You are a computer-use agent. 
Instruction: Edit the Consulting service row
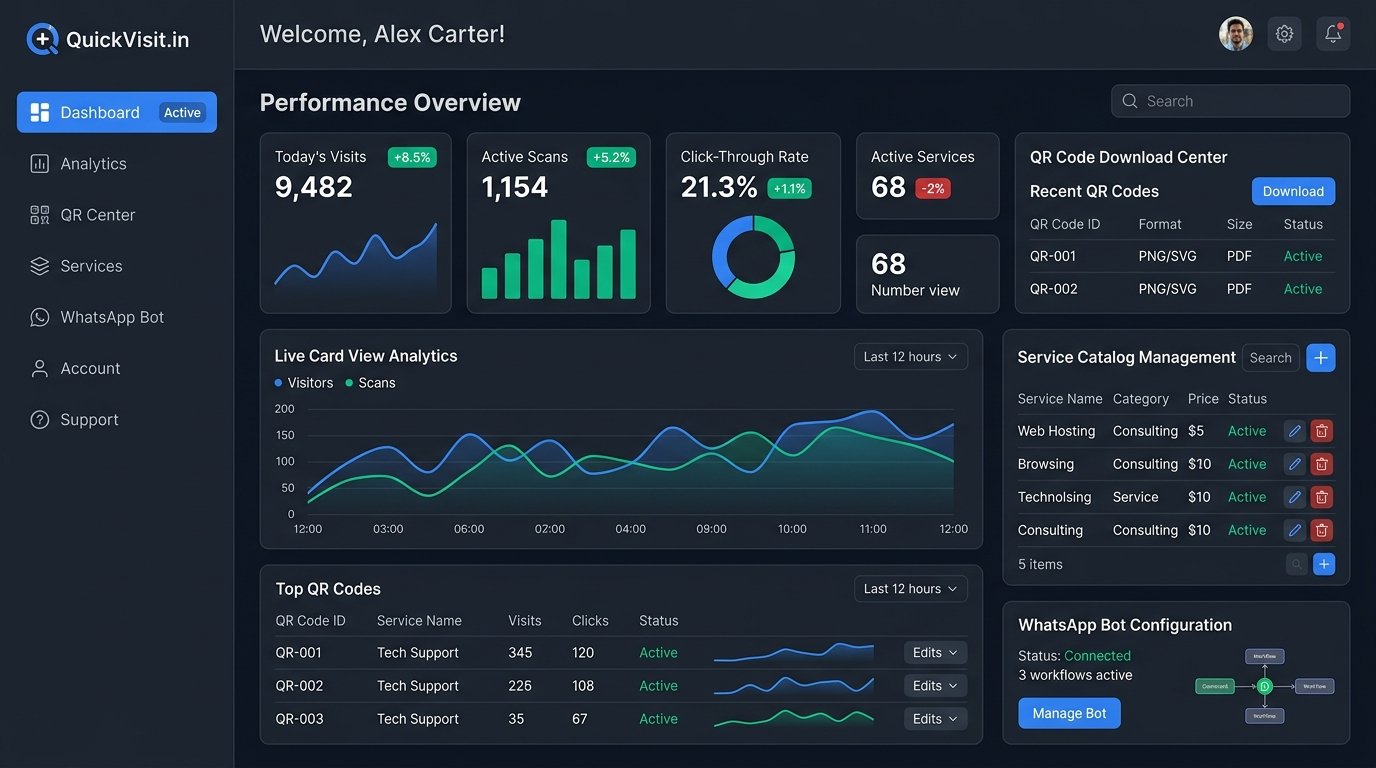tap(1295, 530)
